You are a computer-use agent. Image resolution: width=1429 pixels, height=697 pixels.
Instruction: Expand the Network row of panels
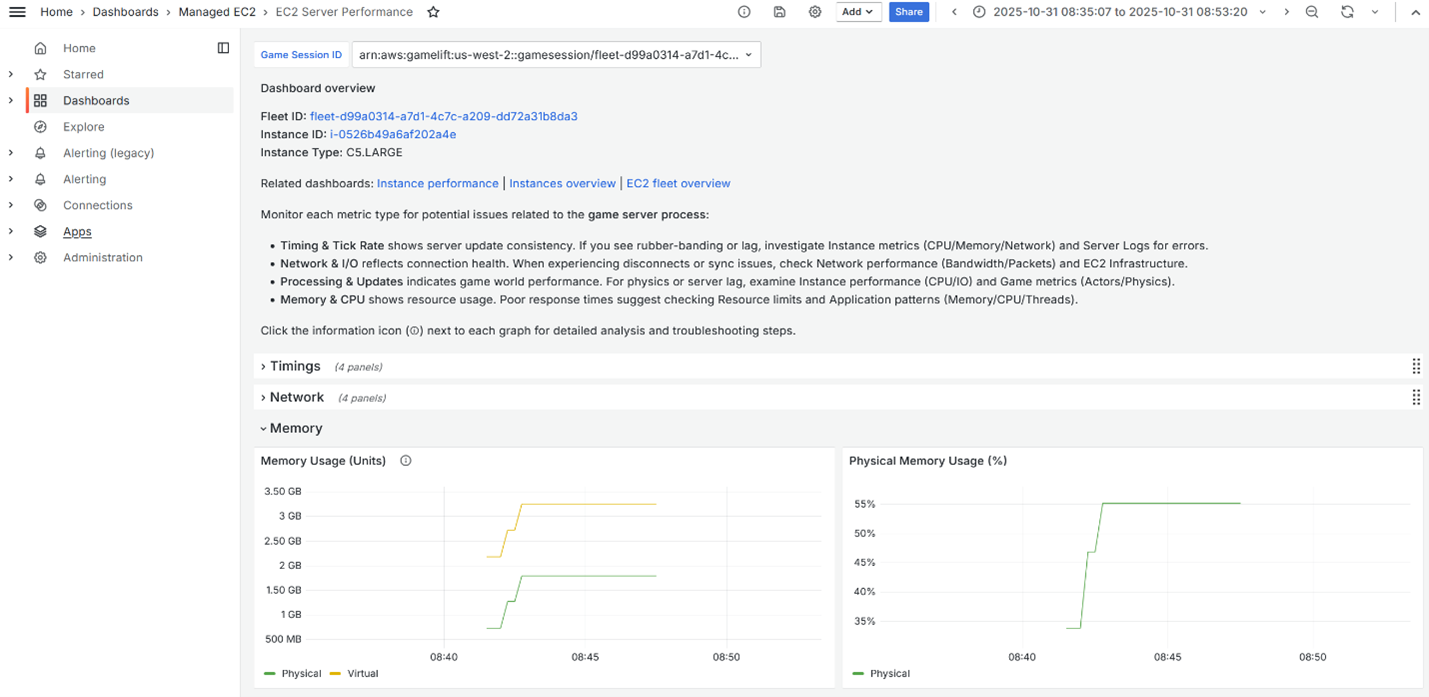pyautogui.click(x=297, y=397)
